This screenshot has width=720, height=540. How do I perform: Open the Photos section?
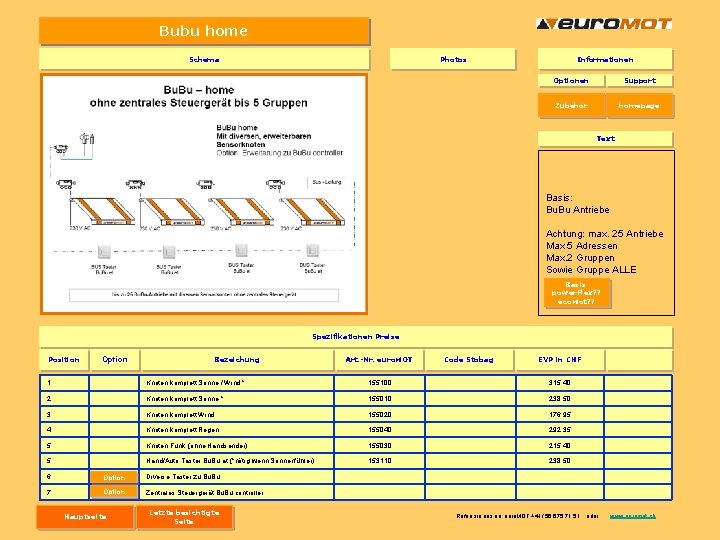(453, 59)
